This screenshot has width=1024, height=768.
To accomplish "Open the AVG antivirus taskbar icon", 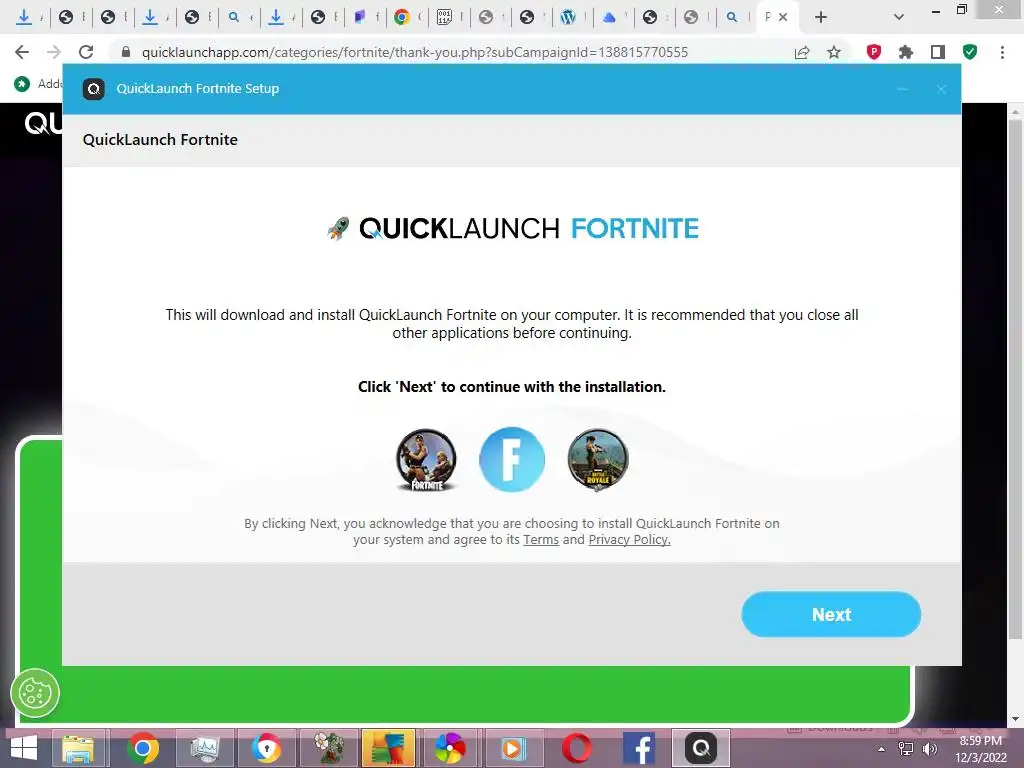I will pyautogui.click(x=389, y=748).
